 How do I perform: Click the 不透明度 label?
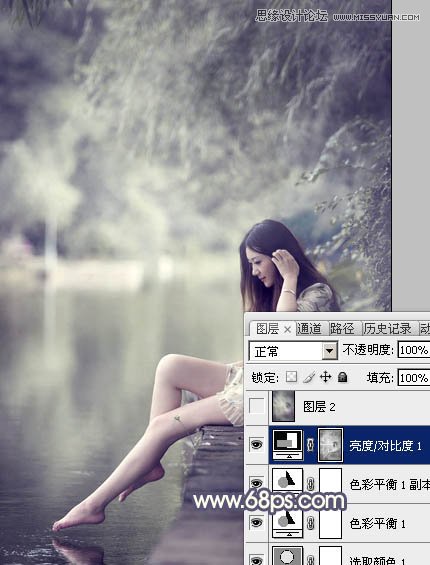tap(368, 350)
